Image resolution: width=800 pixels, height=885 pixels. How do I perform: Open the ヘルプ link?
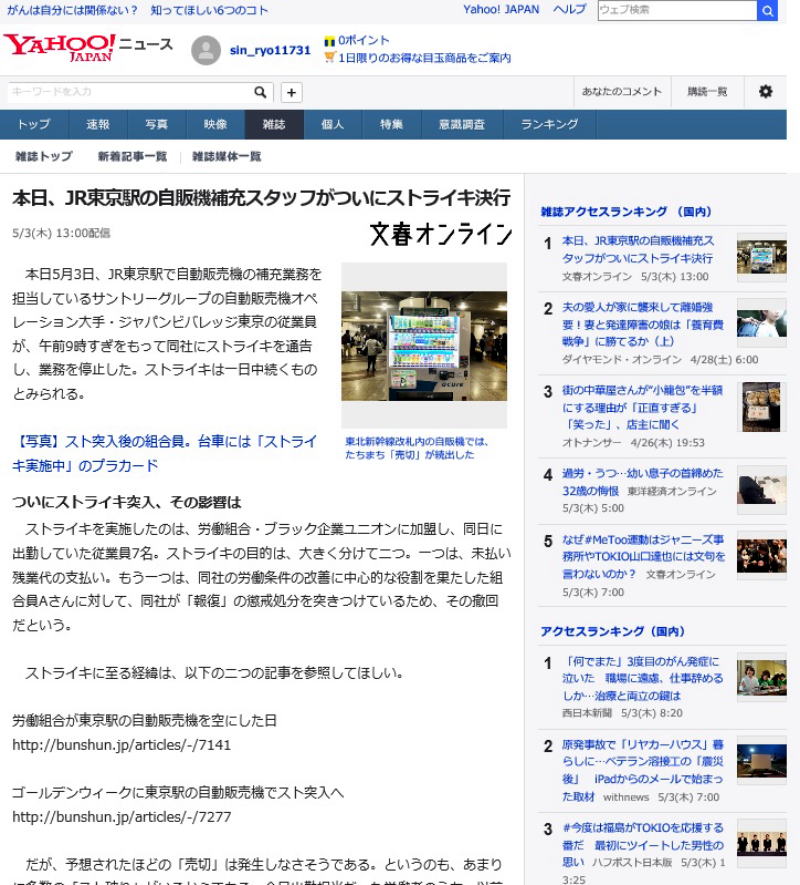click(x=569, y=10)
